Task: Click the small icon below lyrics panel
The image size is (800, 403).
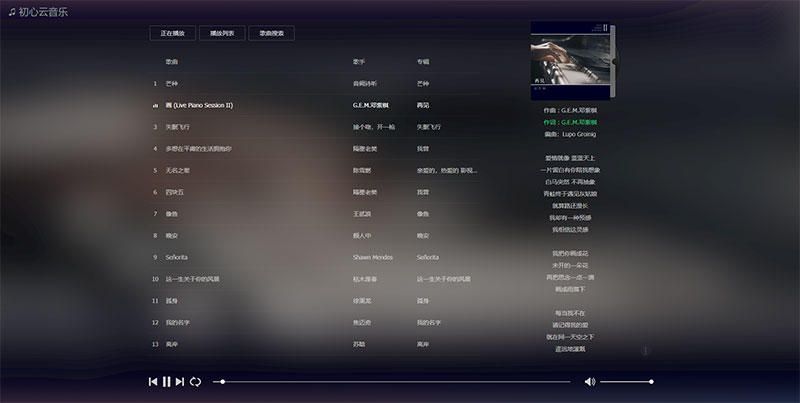Action: (x=645, y=351)
